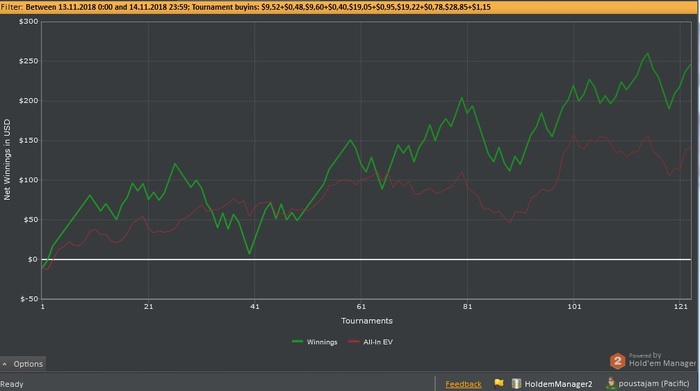Click the Tournaments axis title
Image resolution: width=700 pixels, height=391 pixels.
[367, 321]
